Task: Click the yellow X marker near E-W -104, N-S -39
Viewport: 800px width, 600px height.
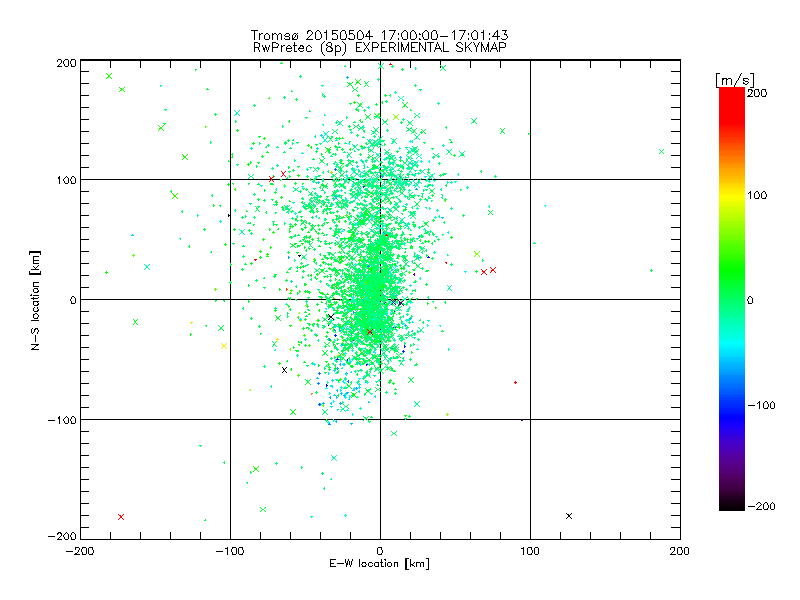Action: click(224, 346)
